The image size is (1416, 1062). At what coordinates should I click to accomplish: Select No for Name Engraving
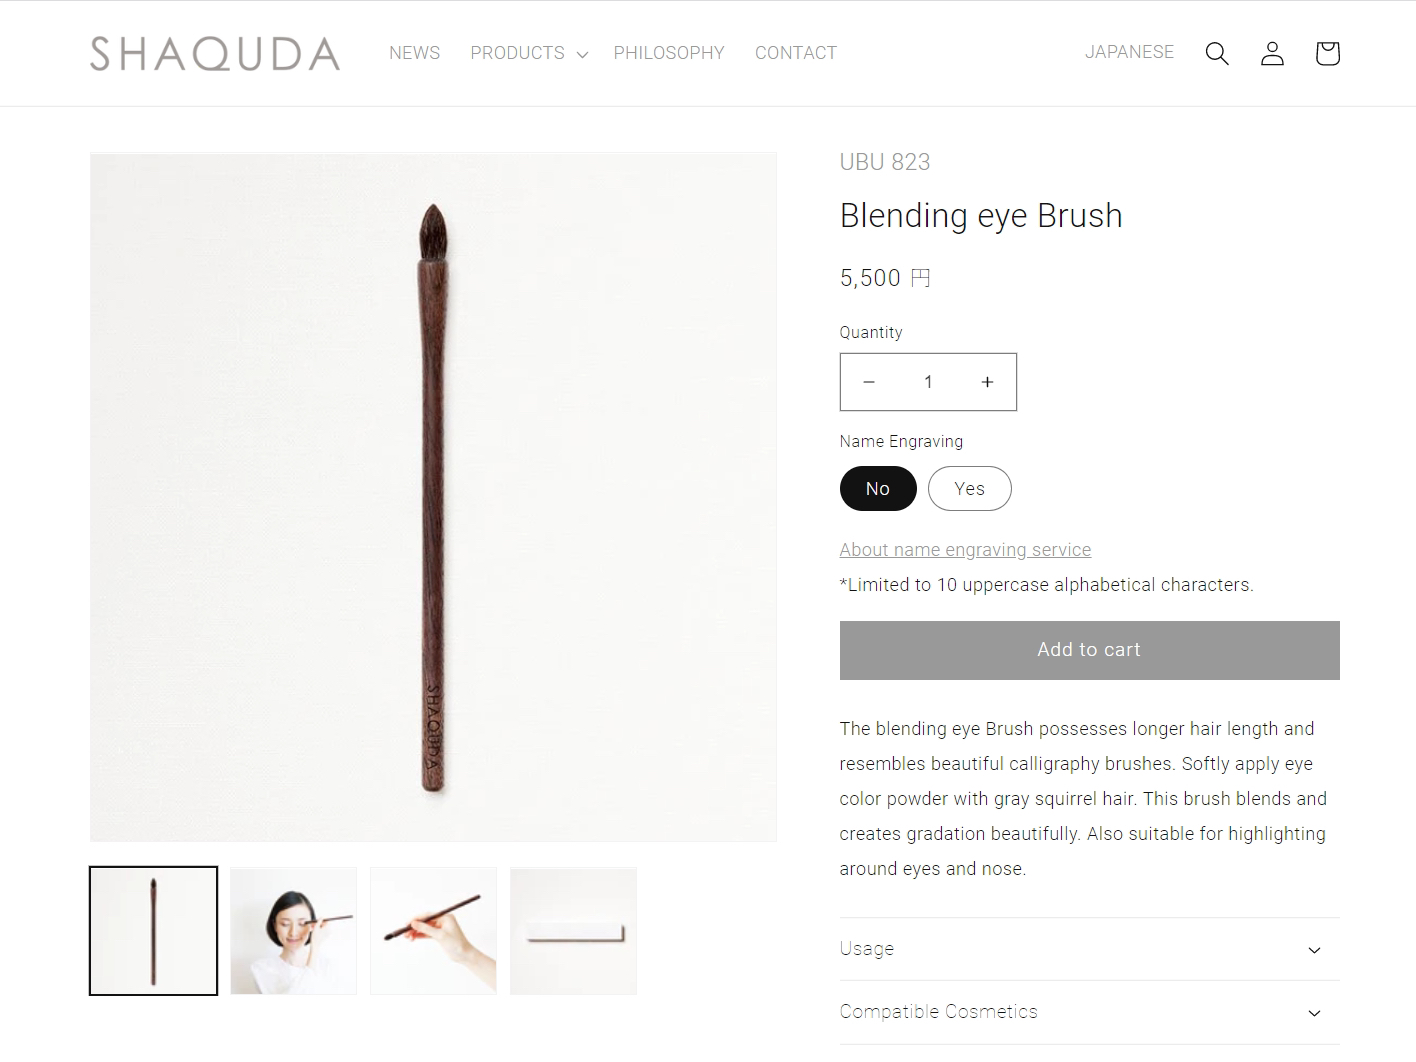[x=878, y=489]
